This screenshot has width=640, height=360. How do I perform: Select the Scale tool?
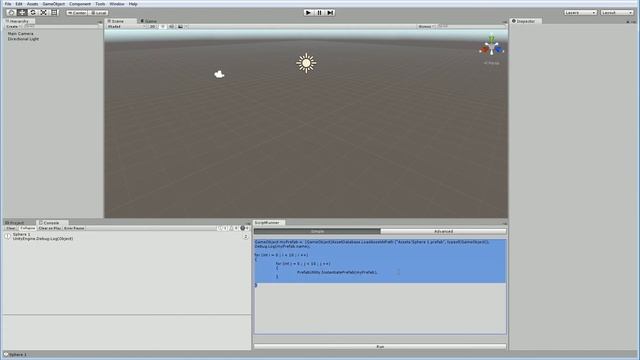[x=44, y=13]
